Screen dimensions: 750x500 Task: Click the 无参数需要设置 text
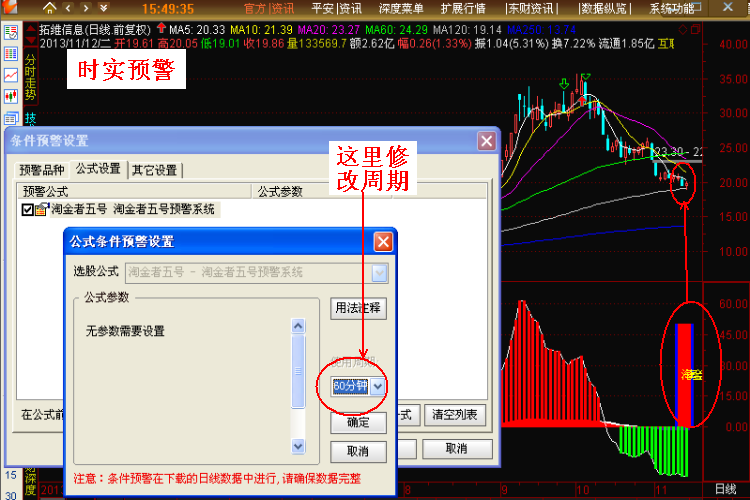125,331
